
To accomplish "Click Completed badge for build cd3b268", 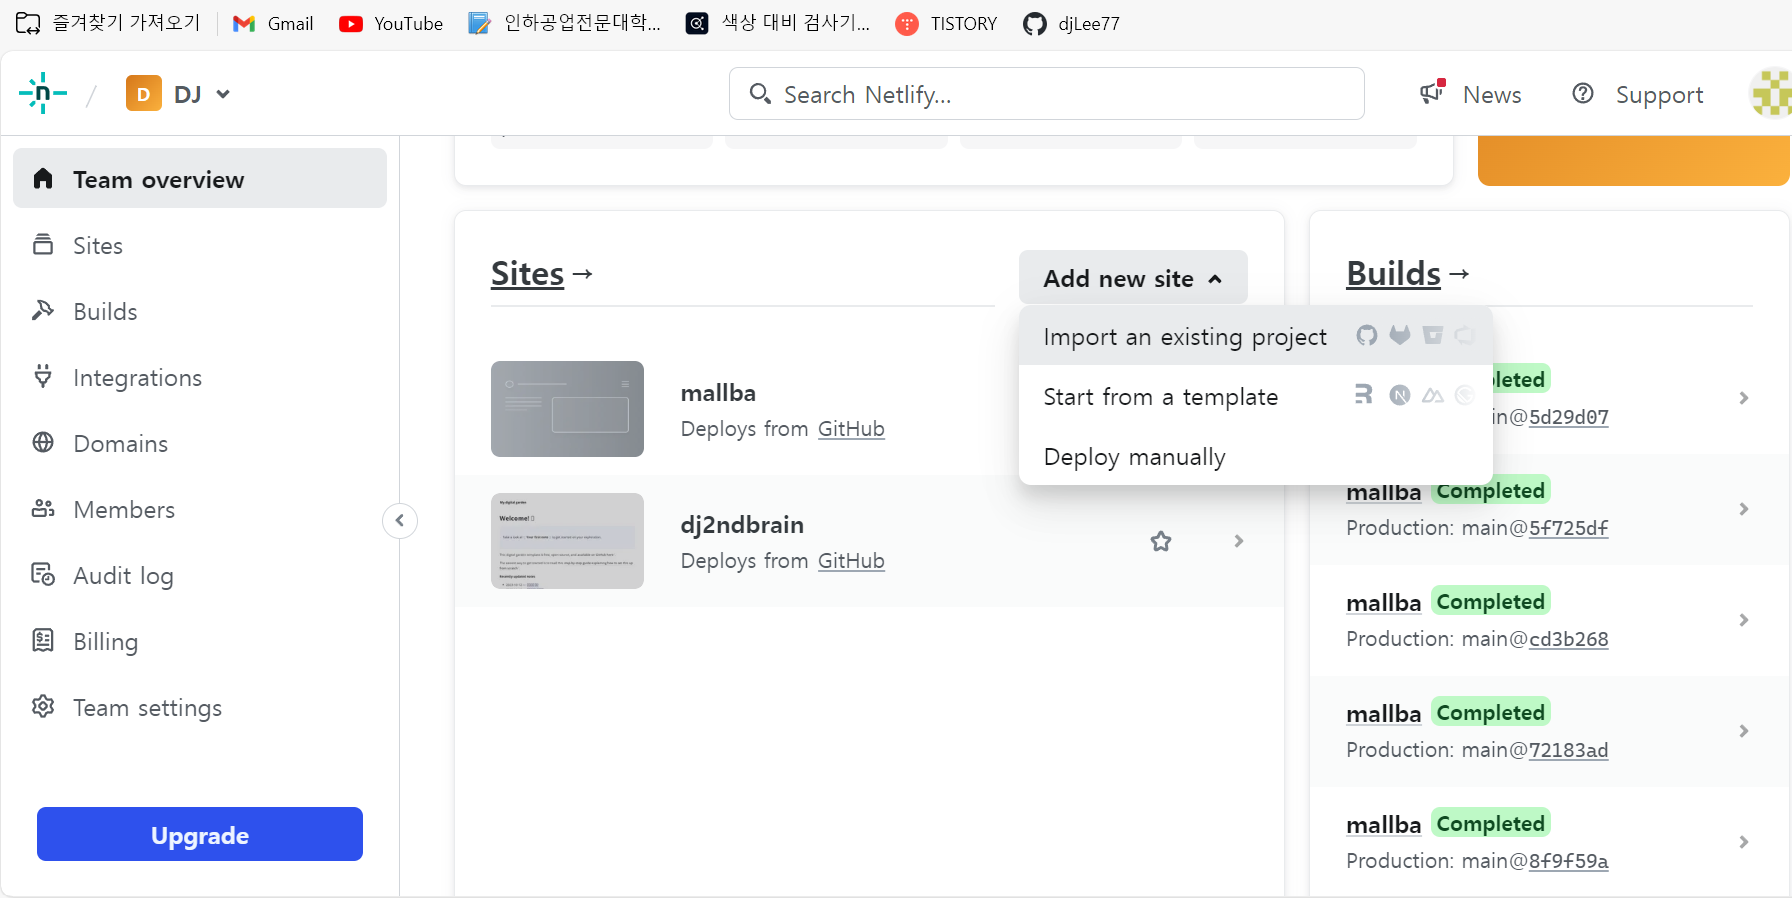I will point(1491,601).
